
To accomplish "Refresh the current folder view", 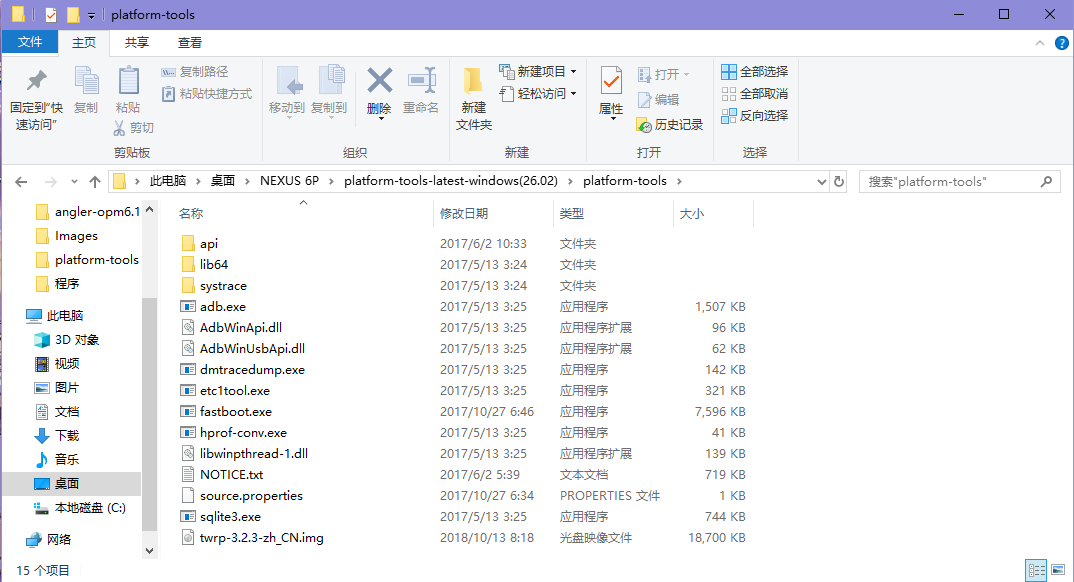I will coord(839,182).
